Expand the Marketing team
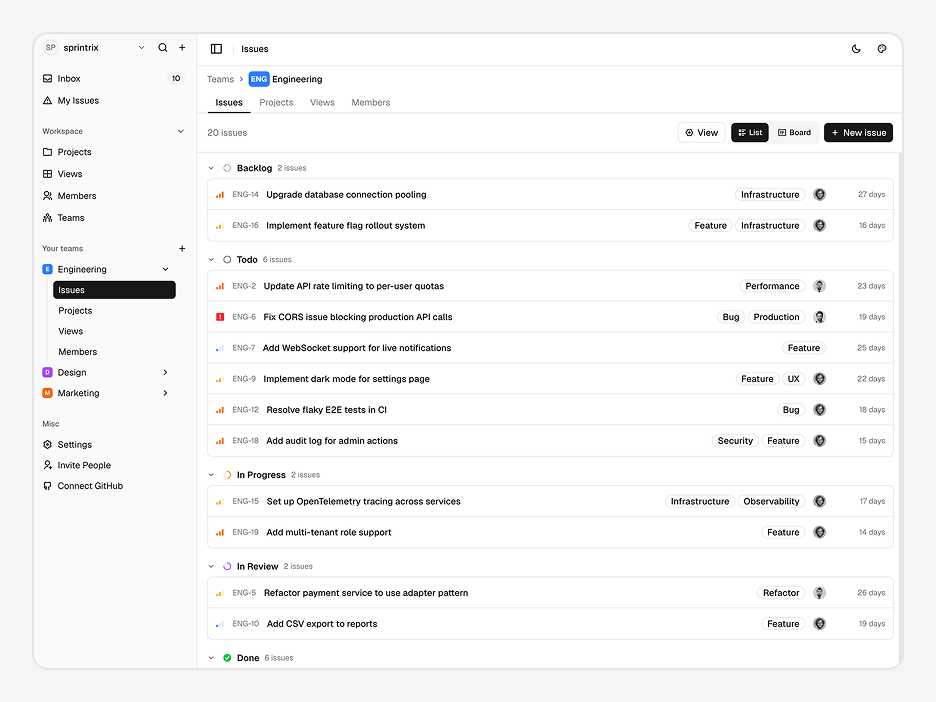936x702 pixels. pos(165,393)
